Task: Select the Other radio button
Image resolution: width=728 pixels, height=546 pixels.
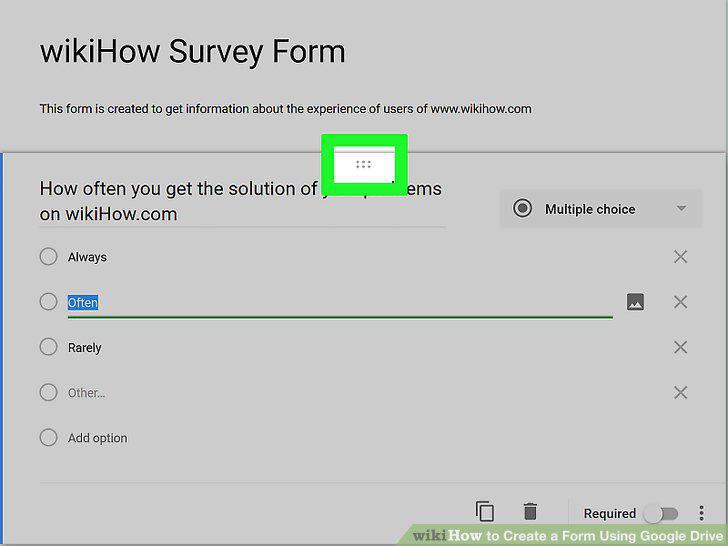Action: [48, 392]
